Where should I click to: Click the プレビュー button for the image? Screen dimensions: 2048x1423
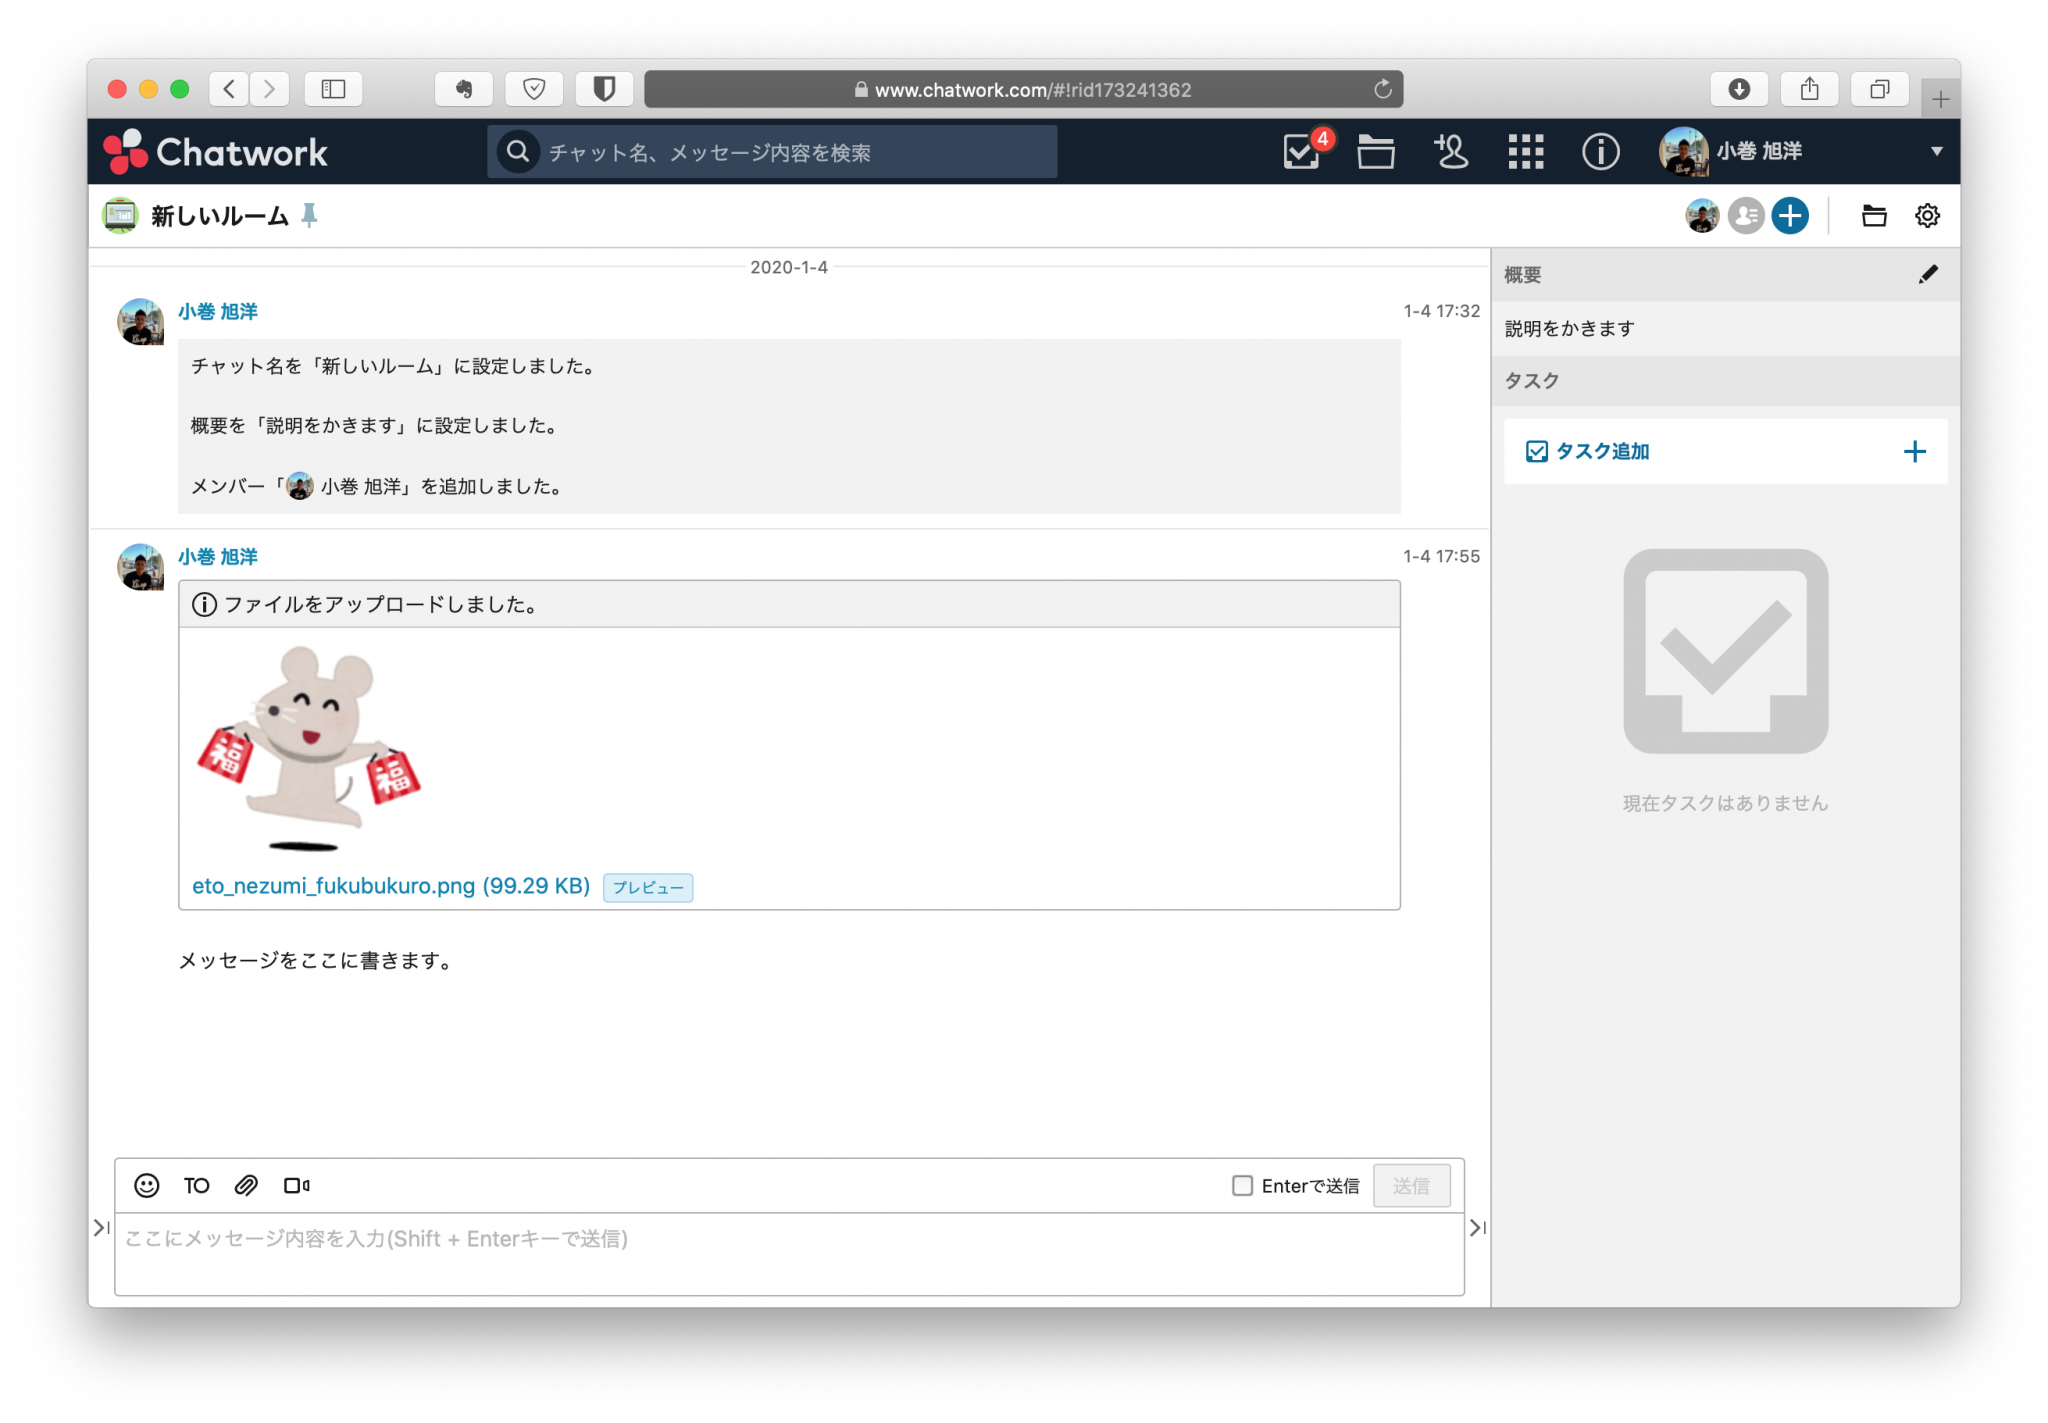tap(648, 887)
